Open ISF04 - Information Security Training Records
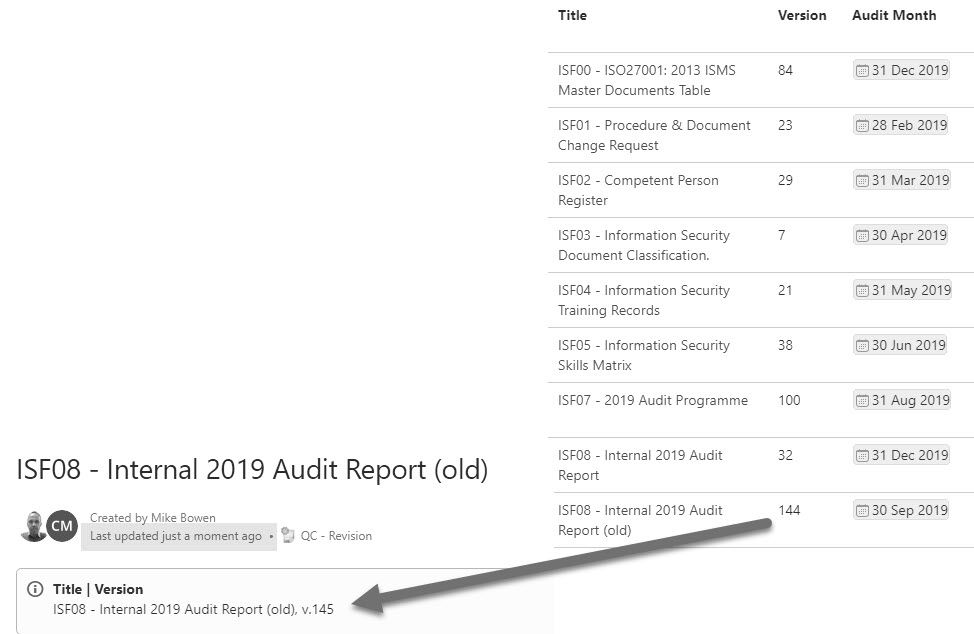The image size is (974, 634). (x=644, y=301)
